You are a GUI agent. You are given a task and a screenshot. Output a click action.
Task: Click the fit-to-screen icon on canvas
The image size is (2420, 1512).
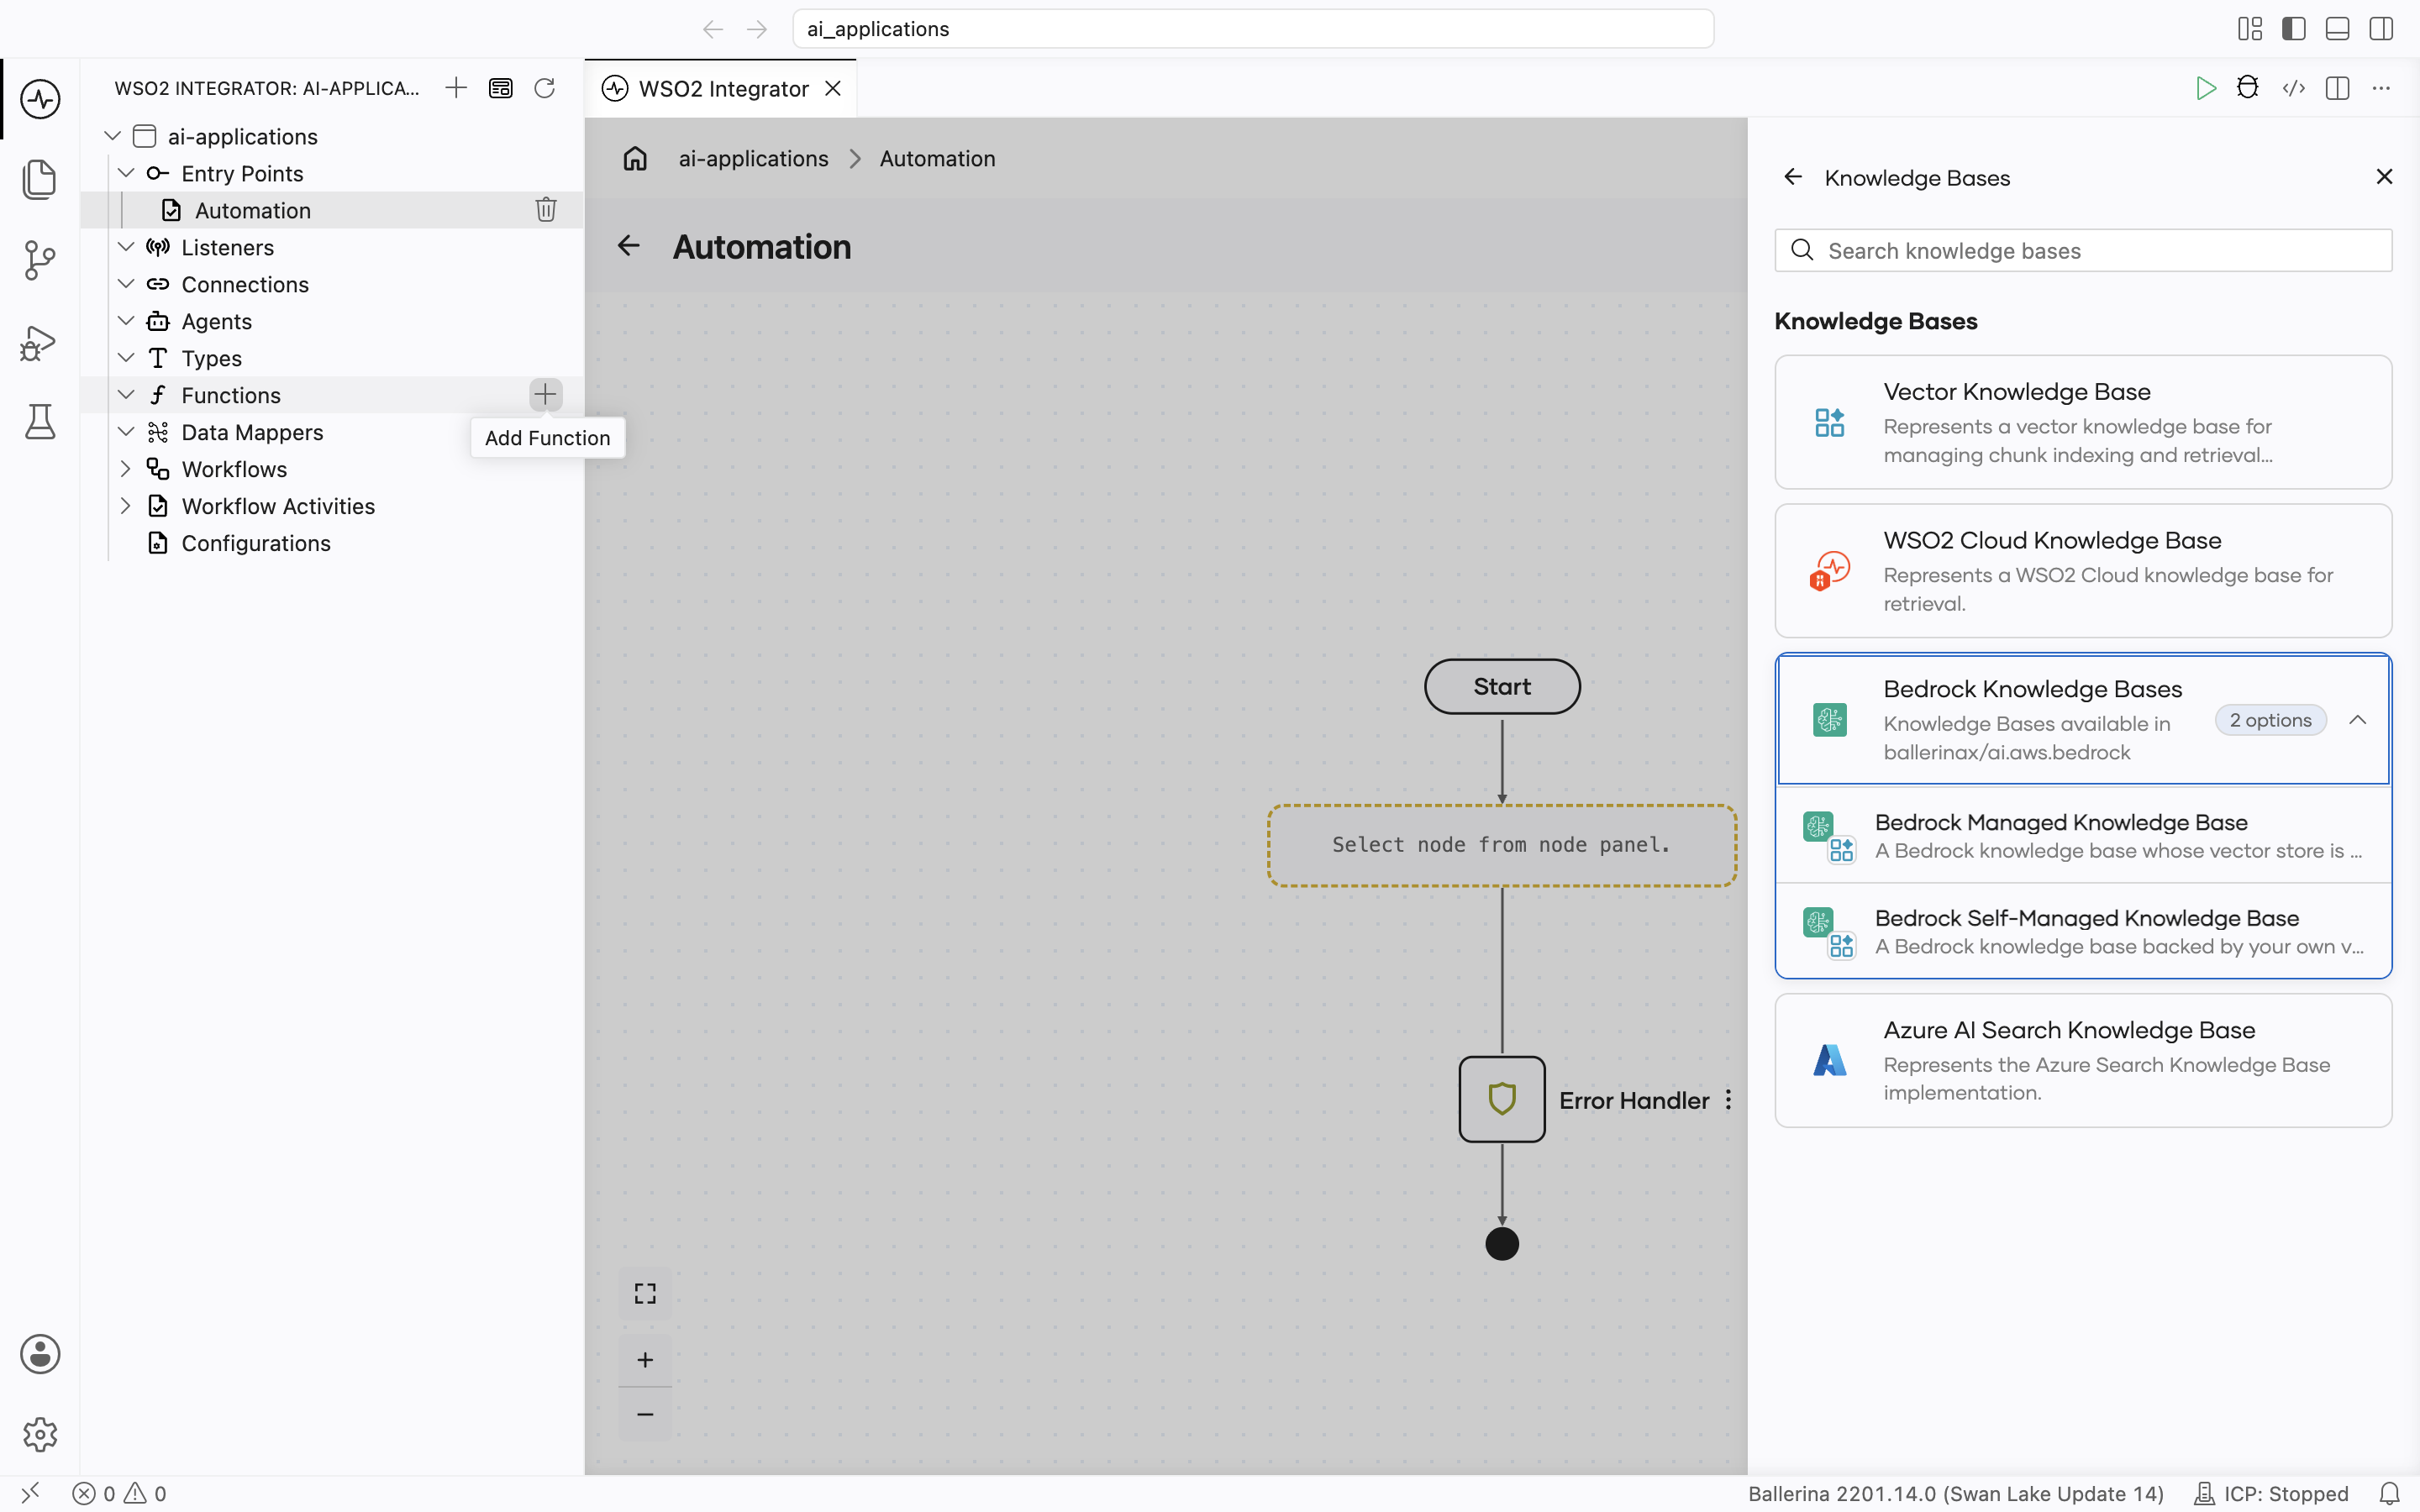coord(645,1294)
